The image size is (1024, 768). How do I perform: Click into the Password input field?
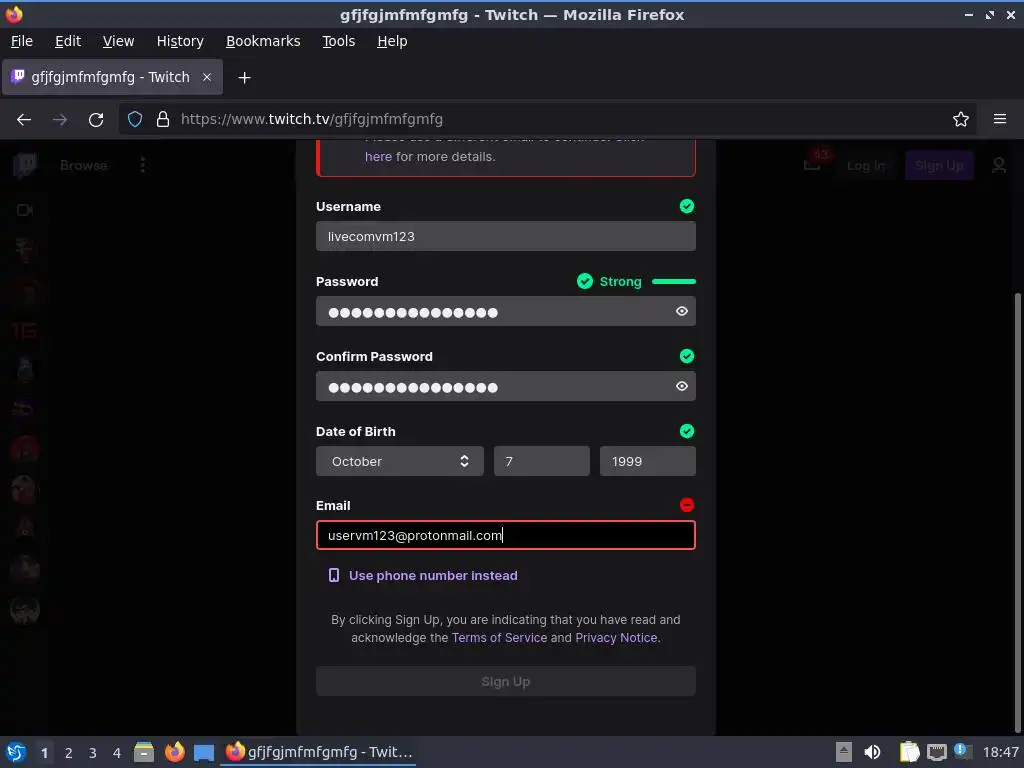pyautogui.click(x=505, y=312)
